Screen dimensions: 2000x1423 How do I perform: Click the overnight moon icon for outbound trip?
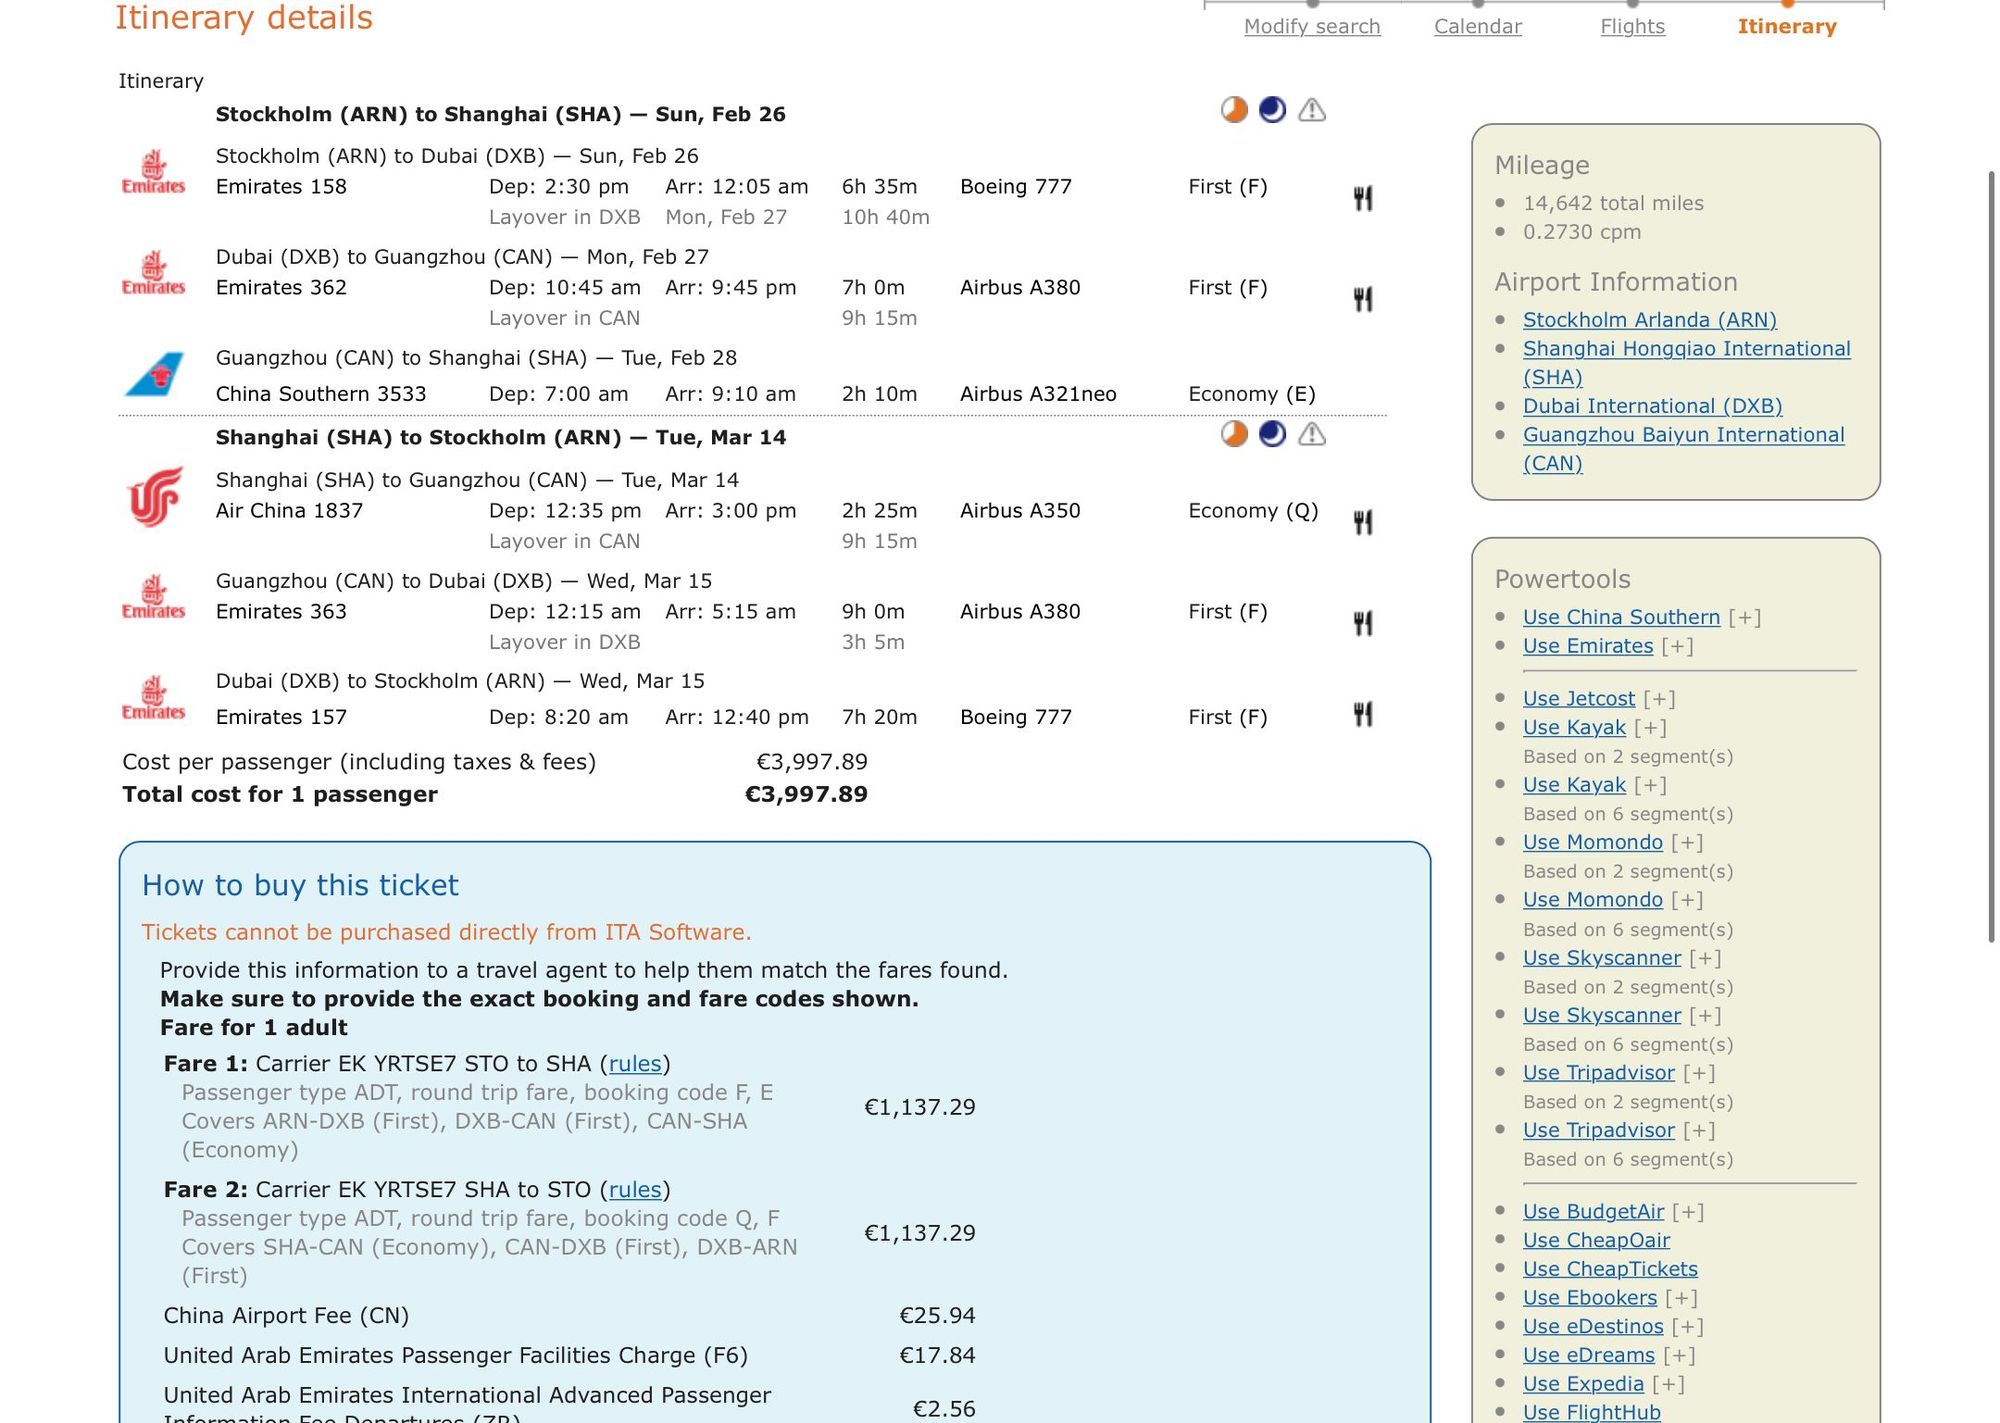pos(1272,110)
